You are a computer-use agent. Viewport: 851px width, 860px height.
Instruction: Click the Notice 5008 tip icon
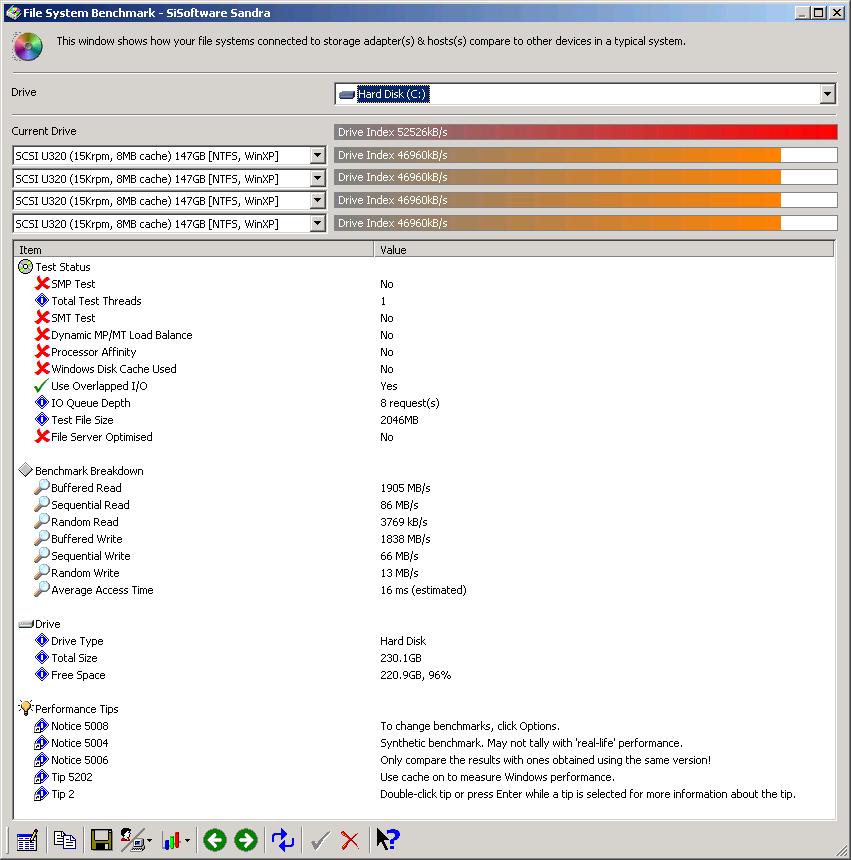(42, 726)
